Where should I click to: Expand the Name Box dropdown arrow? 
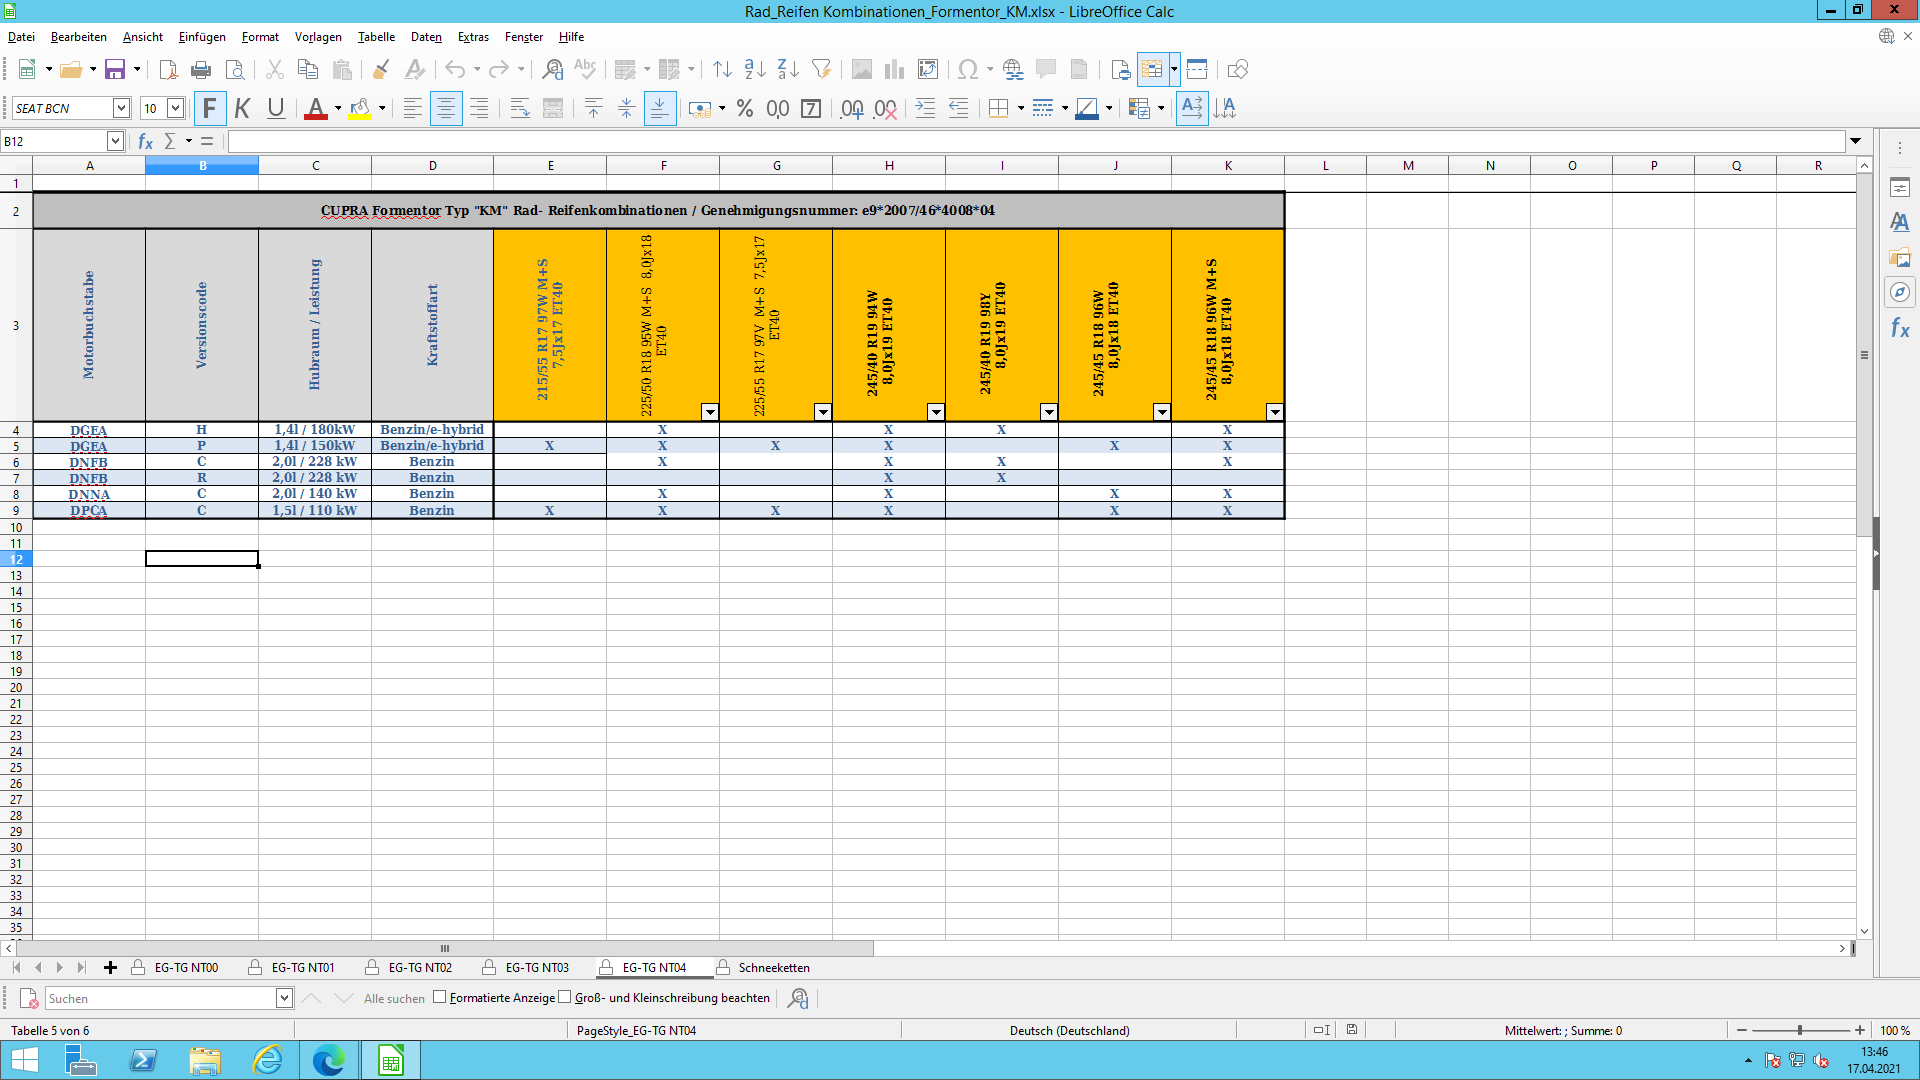point(115,141)
